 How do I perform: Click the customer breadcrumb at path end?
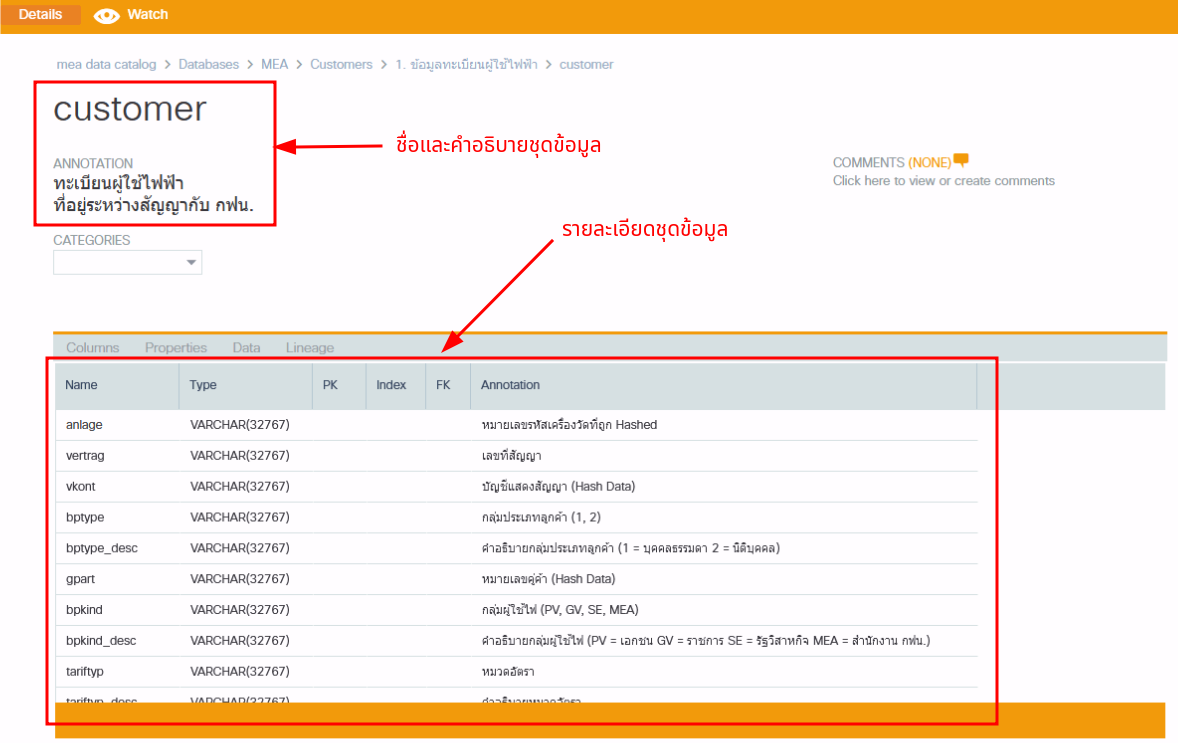tap(586, 64)
